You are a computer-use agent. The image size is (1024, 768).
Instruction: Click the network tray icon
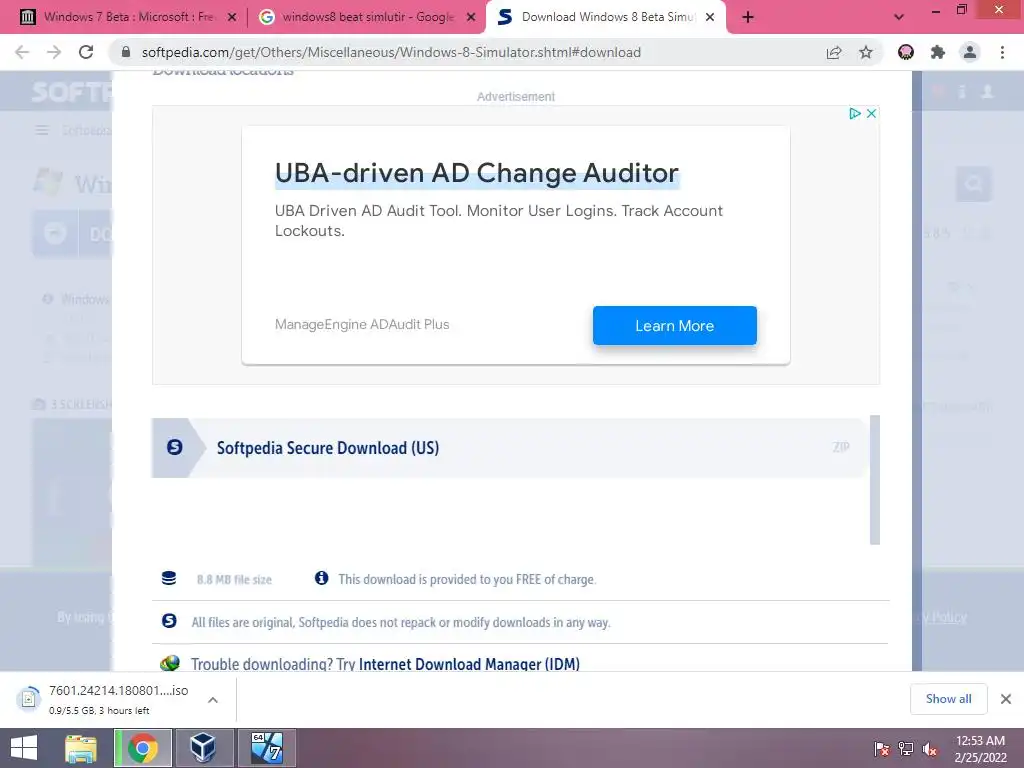coord(906,749)
